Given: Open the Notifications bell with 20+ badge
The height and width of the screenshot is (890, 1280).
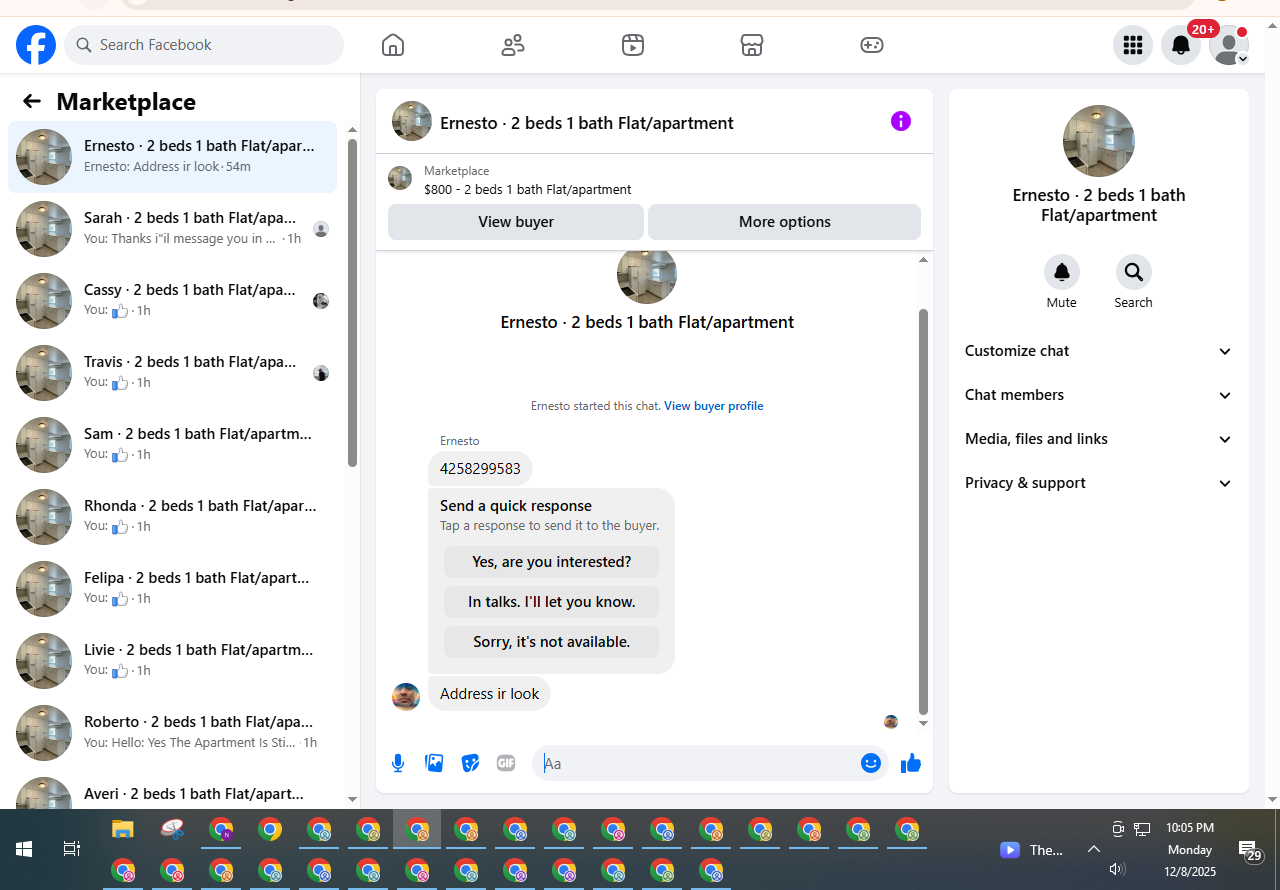Looking at the screenshot, I should pyautogui.click(x=1181, y=45).
